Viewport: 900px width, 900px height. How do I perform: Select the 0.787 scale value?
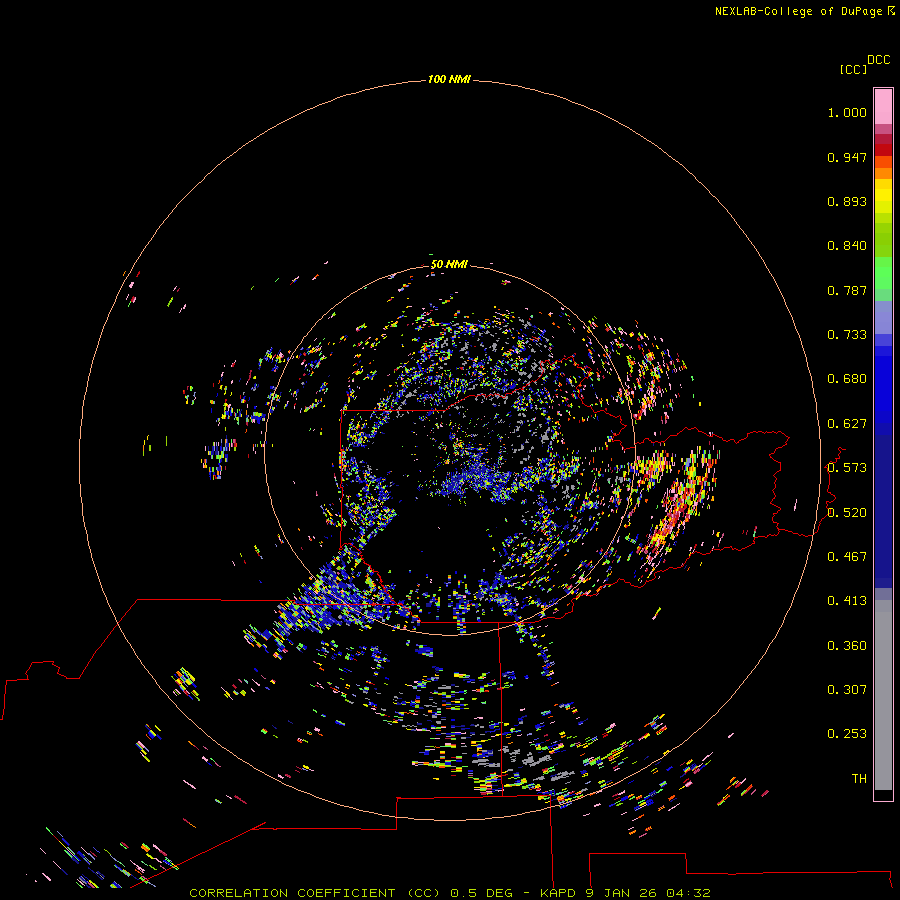click(x=847, y=290)
